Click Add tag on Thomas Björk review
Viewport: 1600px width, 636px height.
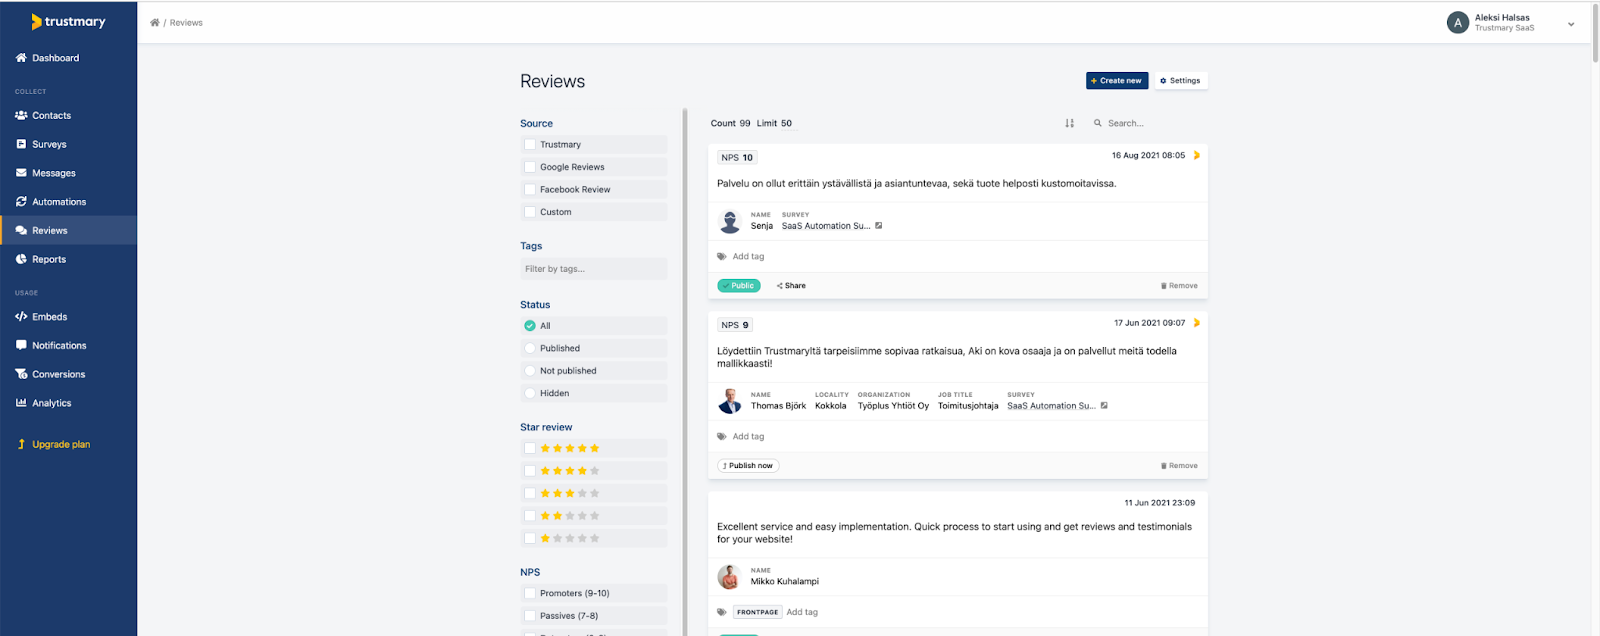pos(748,436)
